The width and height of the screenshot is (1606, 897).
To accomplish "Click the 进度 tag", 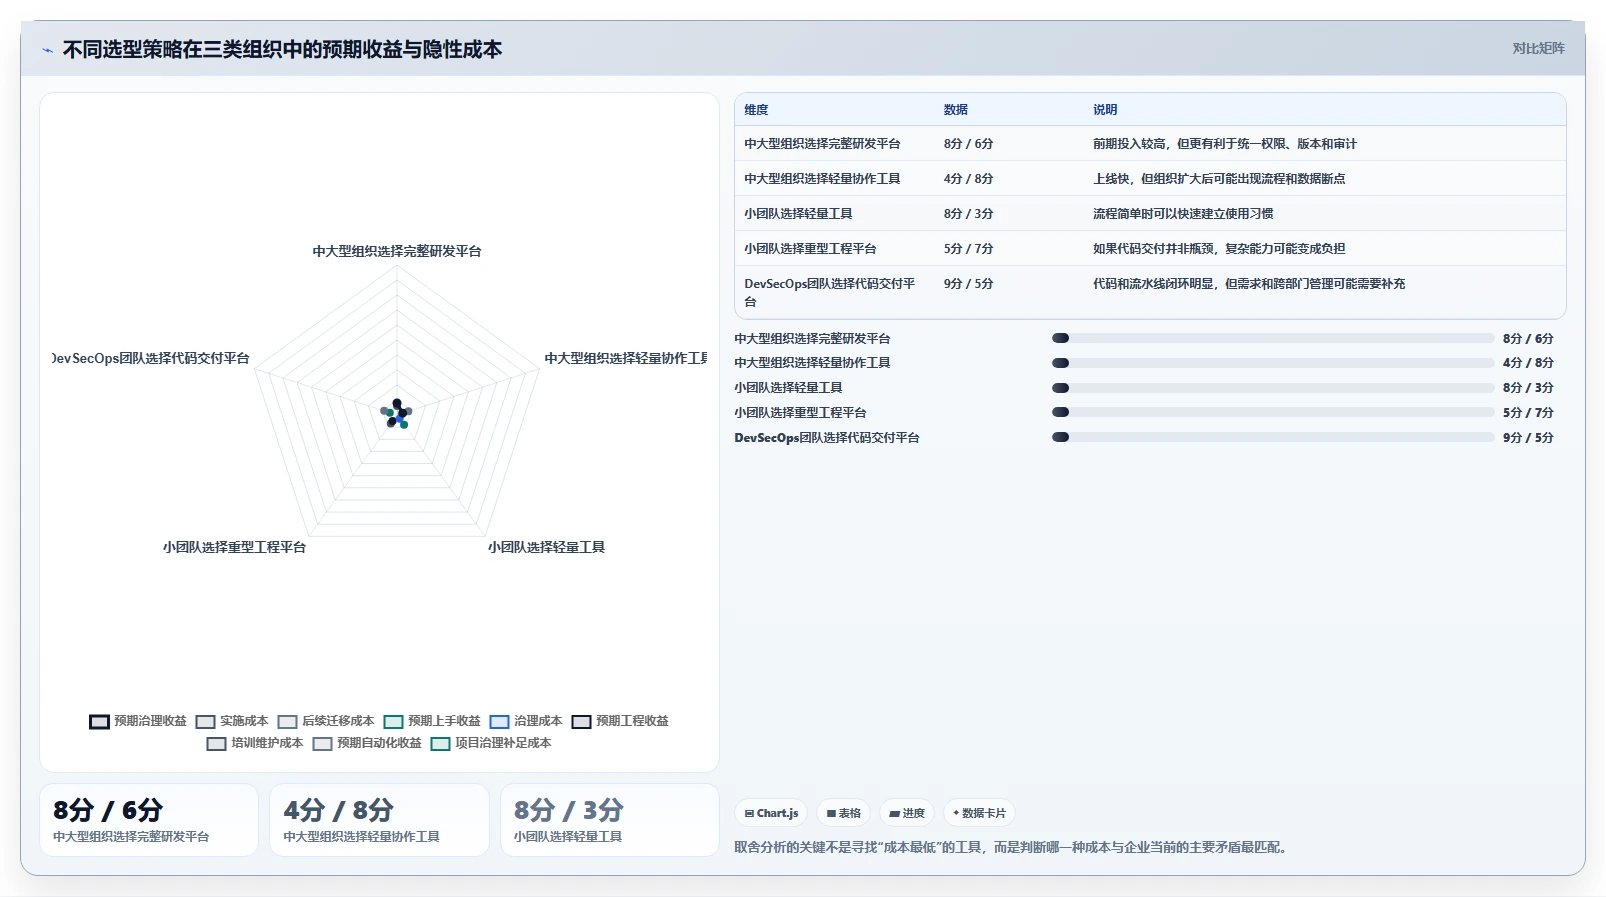I will click(x=907, y=813).
